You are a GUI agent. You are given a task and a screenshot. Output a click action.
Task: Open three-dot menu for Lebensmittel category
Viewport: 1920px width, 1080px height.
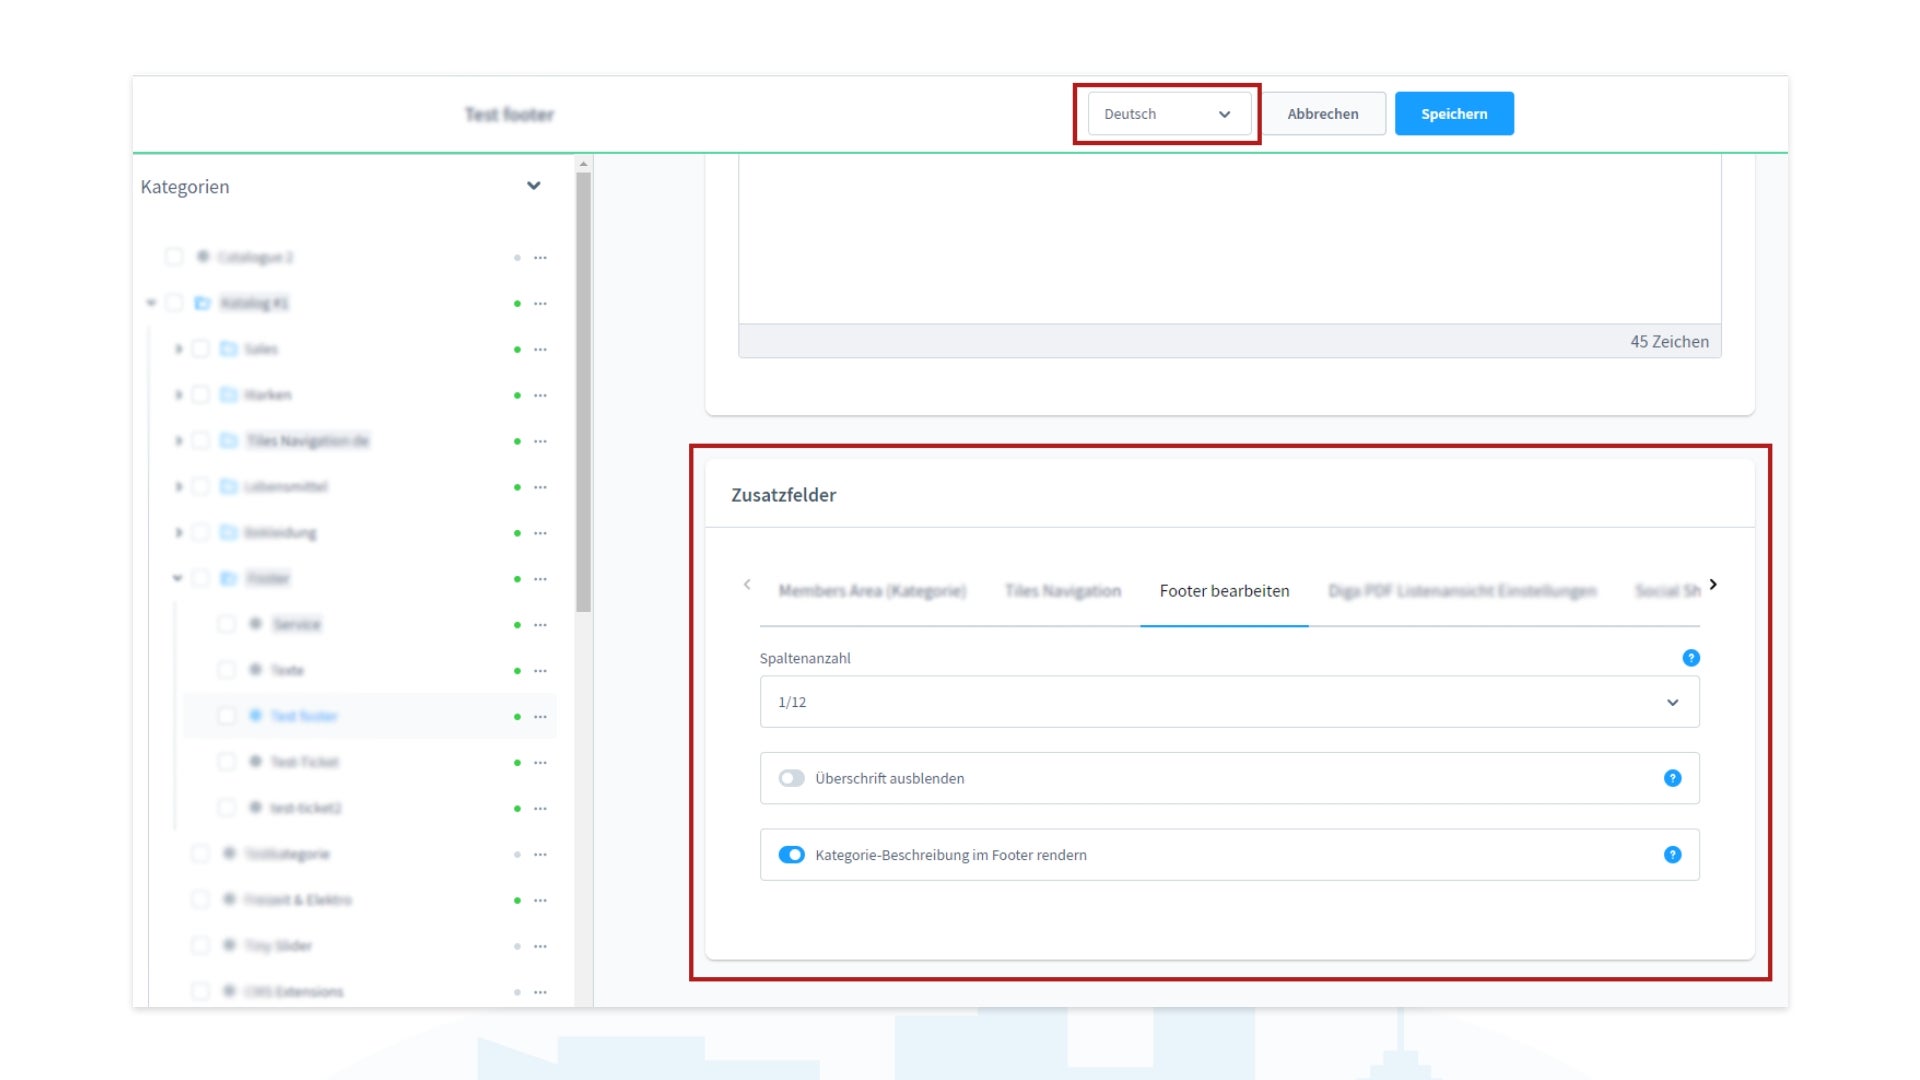click(x=540, y=487)
